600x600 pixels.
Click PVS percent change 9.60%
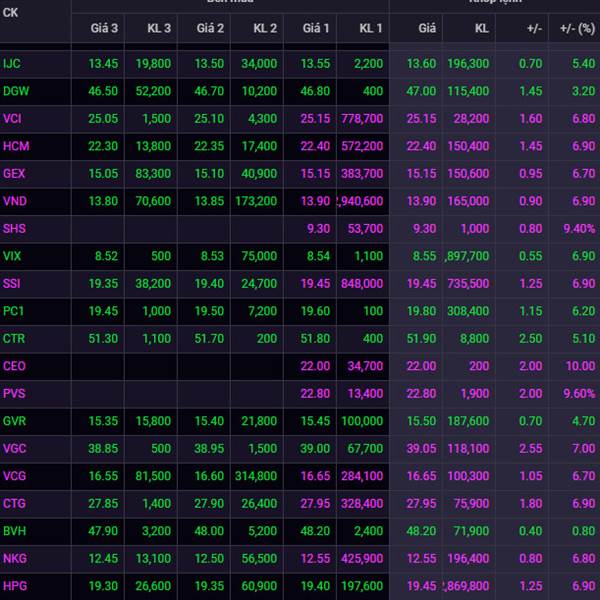tap(579, 394)
